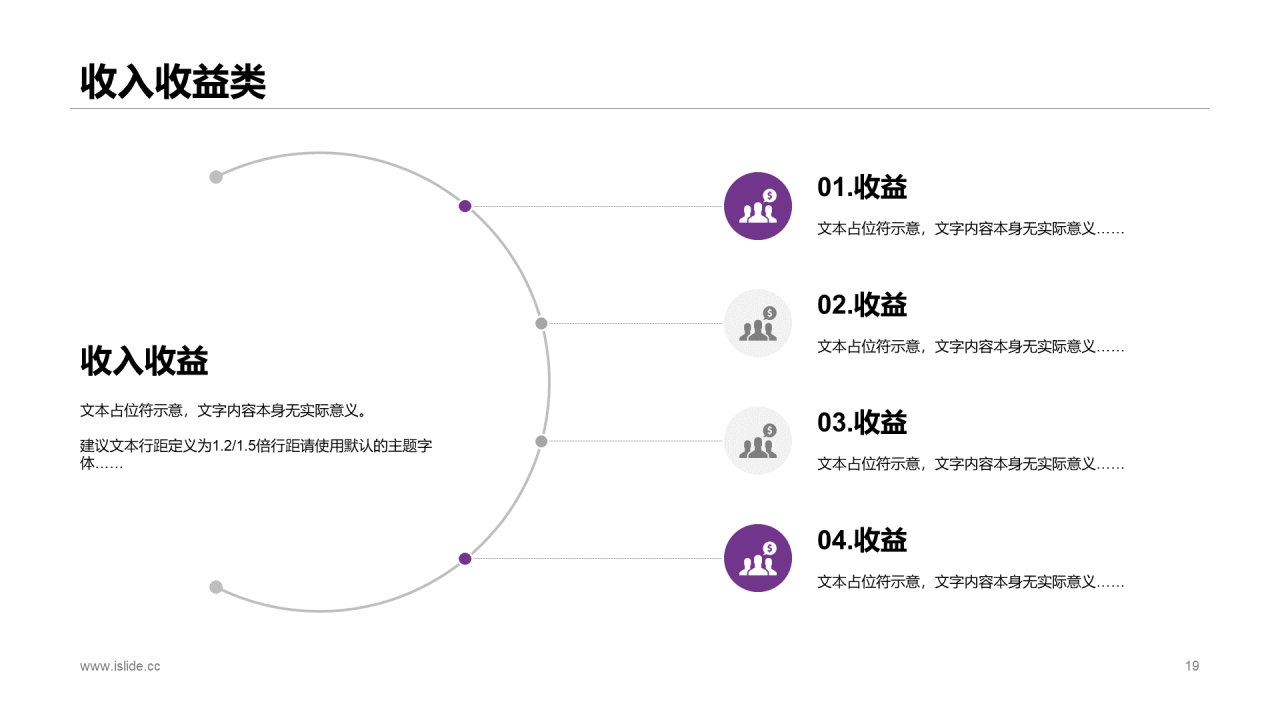This screenshot has height=720, width=1280.
Task: Select the heading 04.收益
Action: [862, 540]
